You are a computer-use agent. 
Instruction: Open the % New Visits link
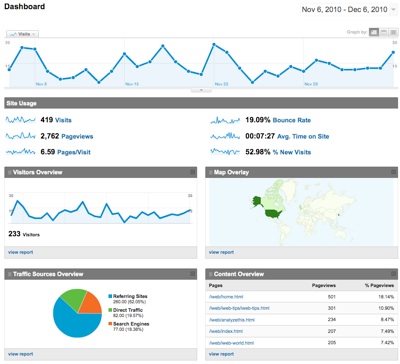pos(292,152)
